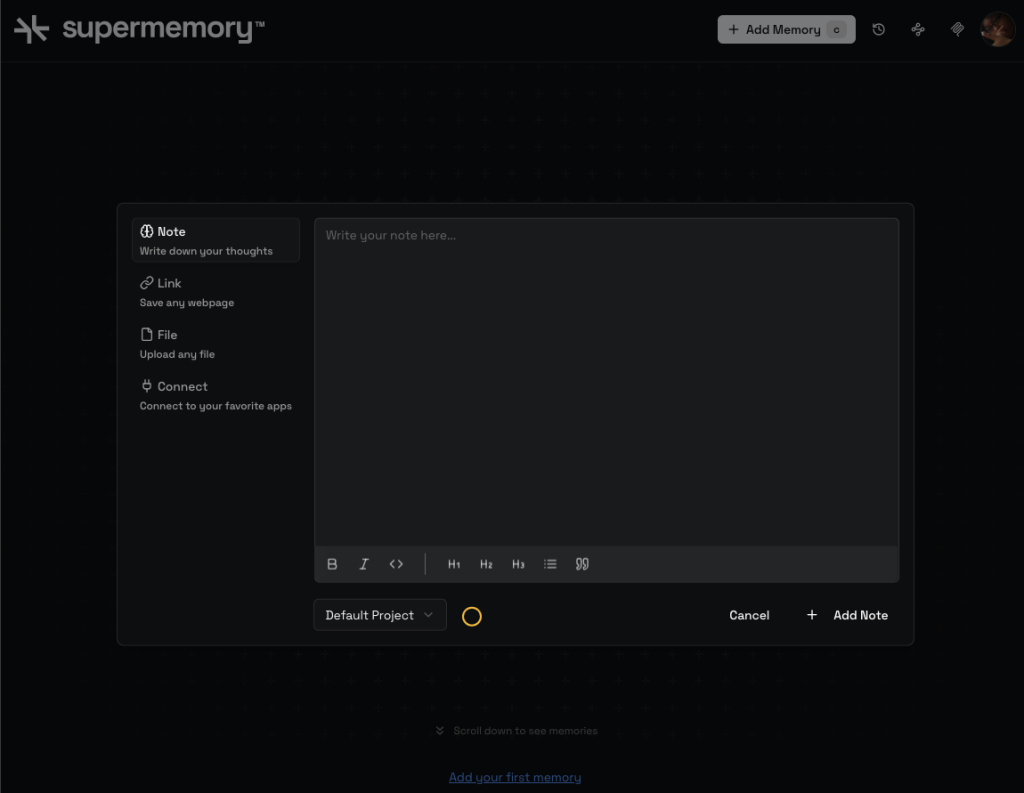Apply Heading 3 style

click(x=518, y=564)
